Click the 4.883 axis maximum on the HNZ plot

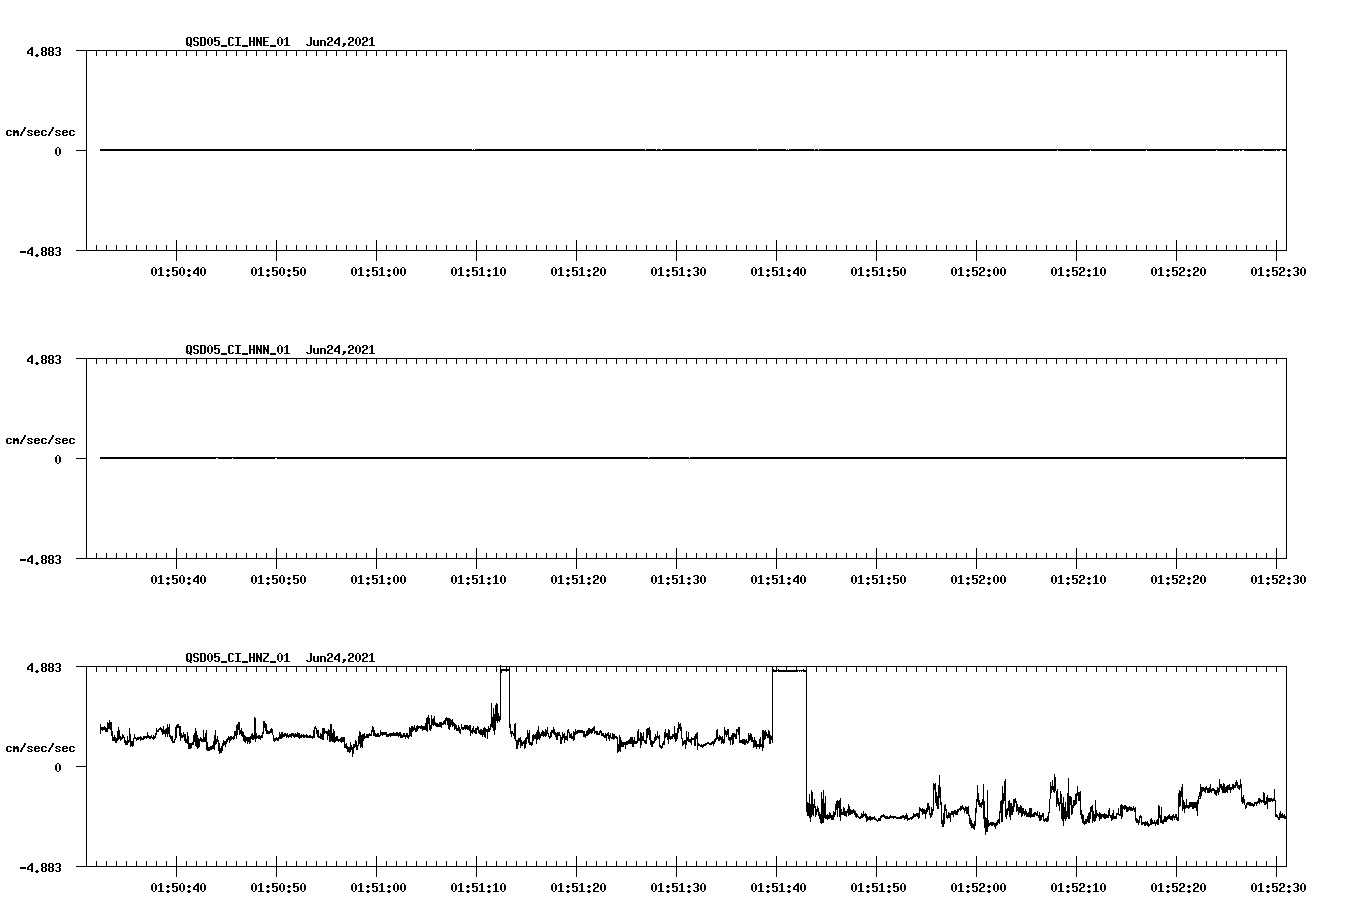[x=44, y=667]
